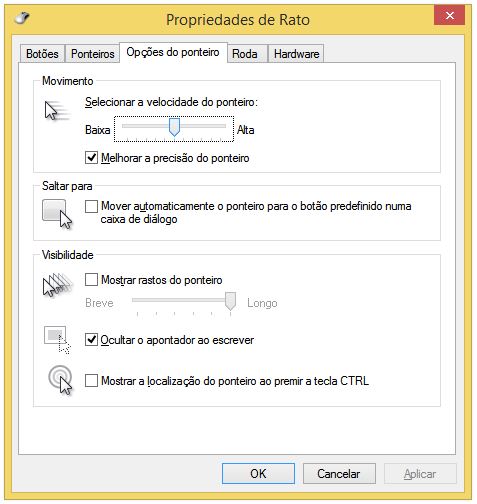Uncheck Melhorar a precisão do ponteiro
477x504 pixels.
[x=91, y=158]
